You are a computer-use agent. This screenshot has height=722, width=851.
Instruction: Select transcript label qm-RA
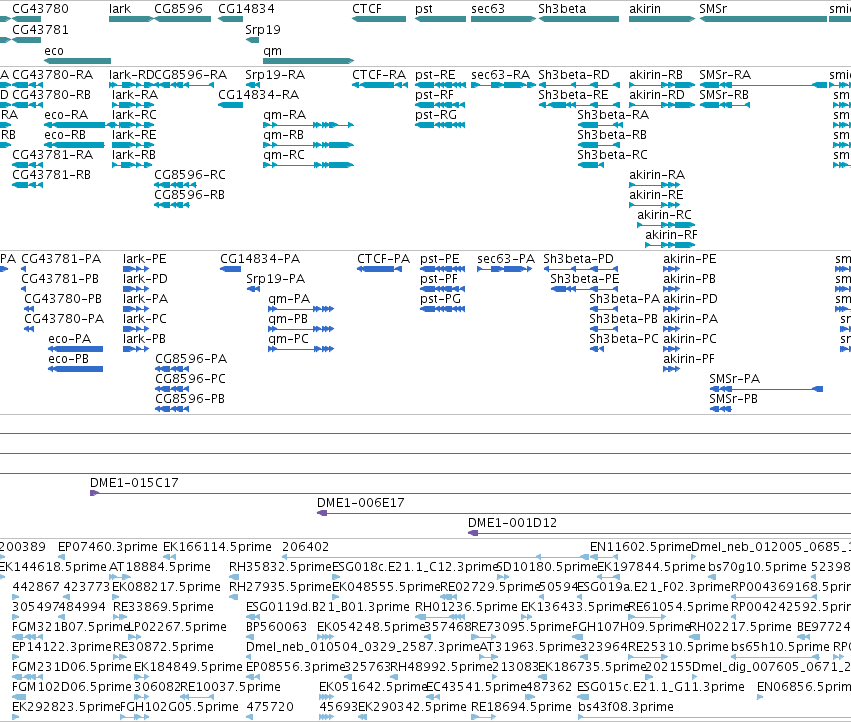click(284, 115)
